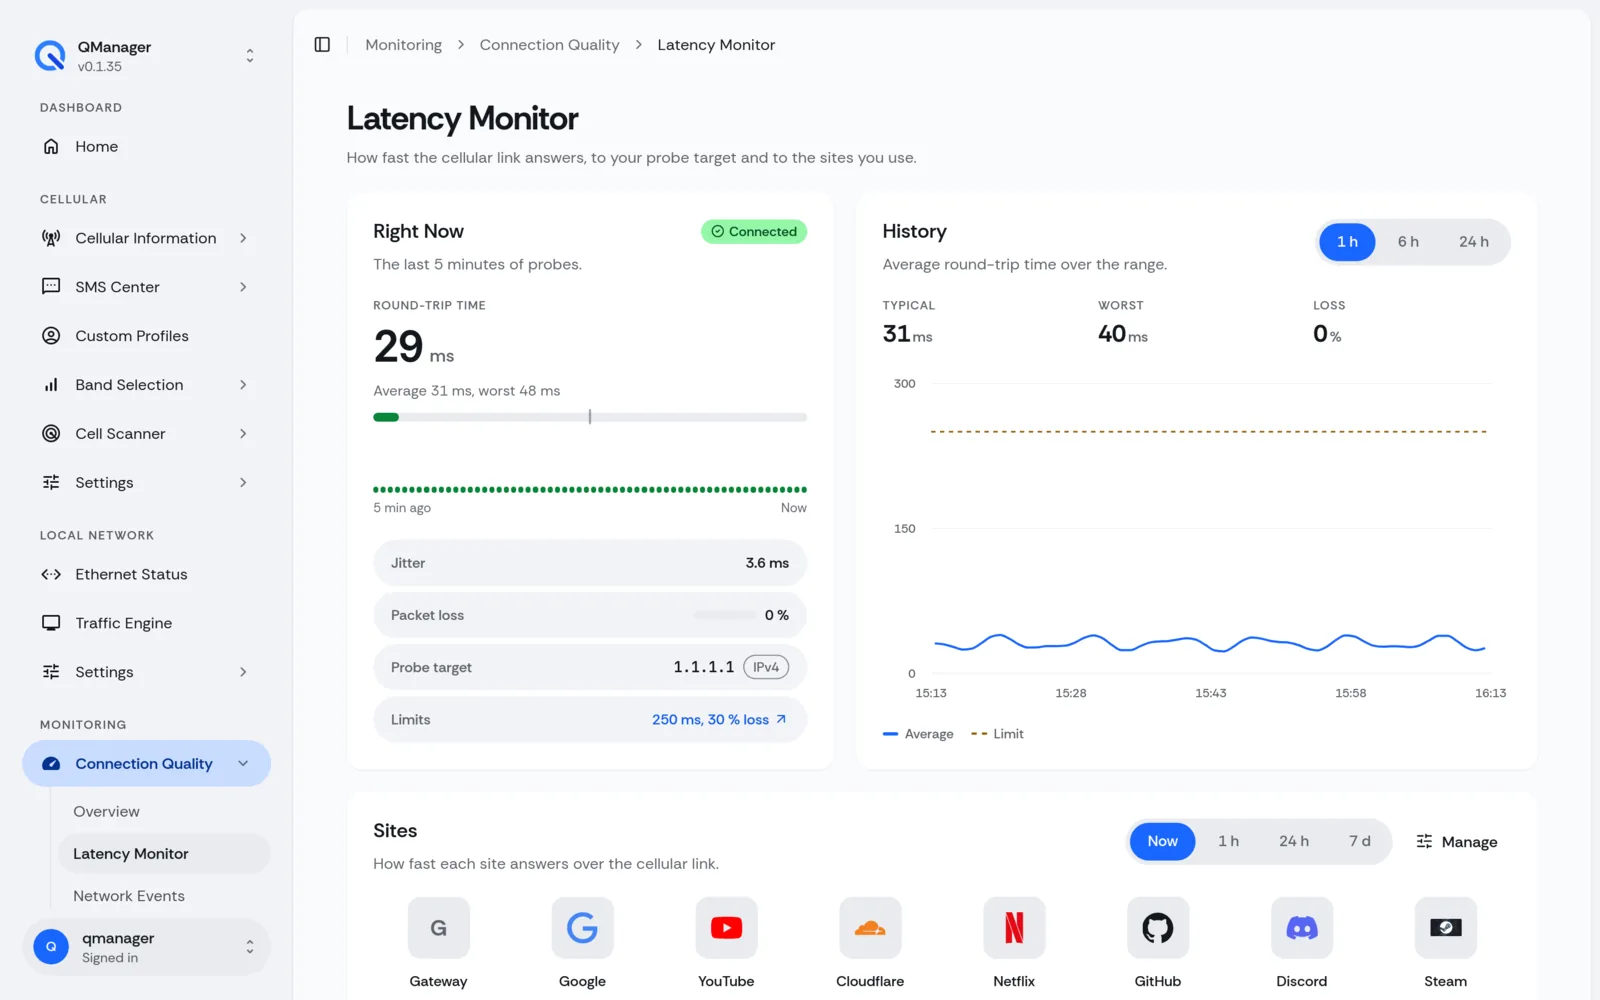
Task: Expand the SMS Center submenu
Action: pos(243,287)
